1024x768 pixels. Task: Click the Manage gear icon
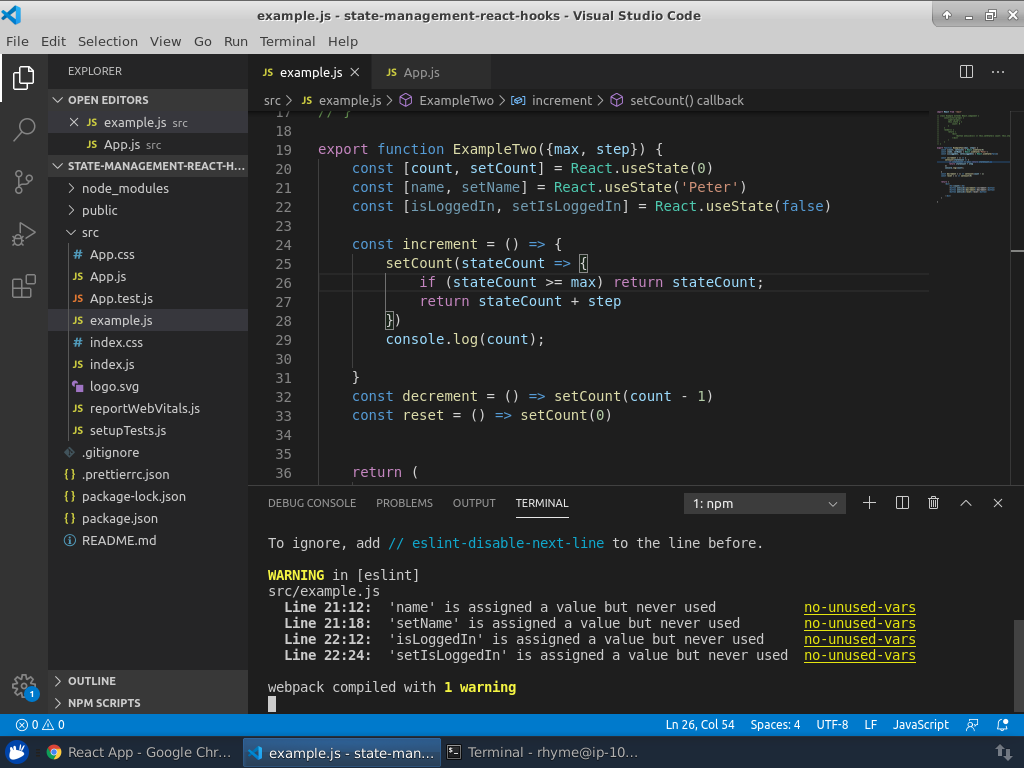pyautogui.click(x=24, y=686)
